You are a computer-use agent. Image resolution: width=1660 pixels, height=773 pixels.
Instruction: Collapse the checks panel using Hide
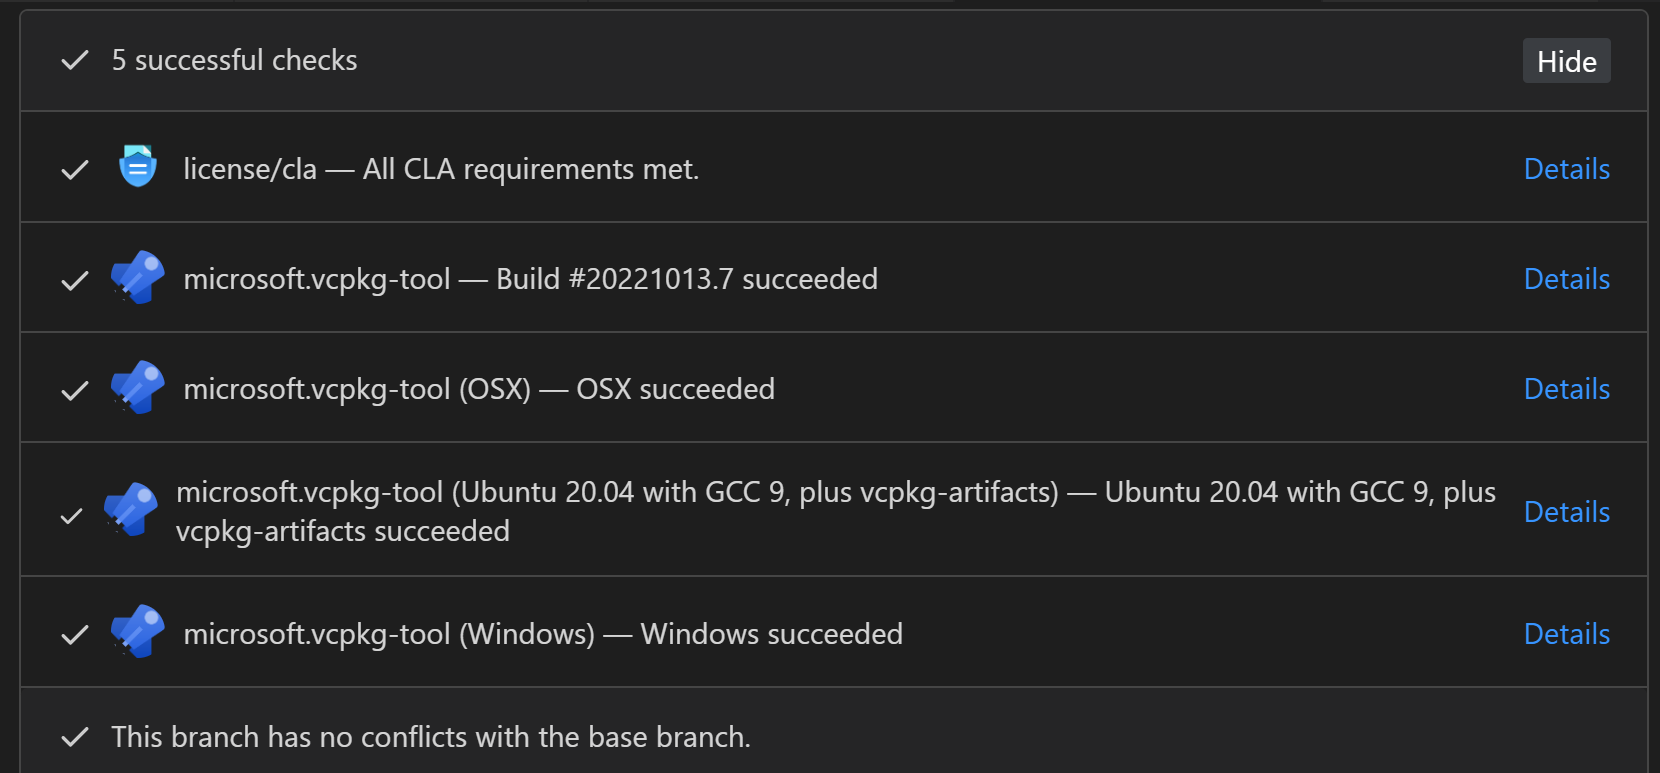(x=1566, y=60)
